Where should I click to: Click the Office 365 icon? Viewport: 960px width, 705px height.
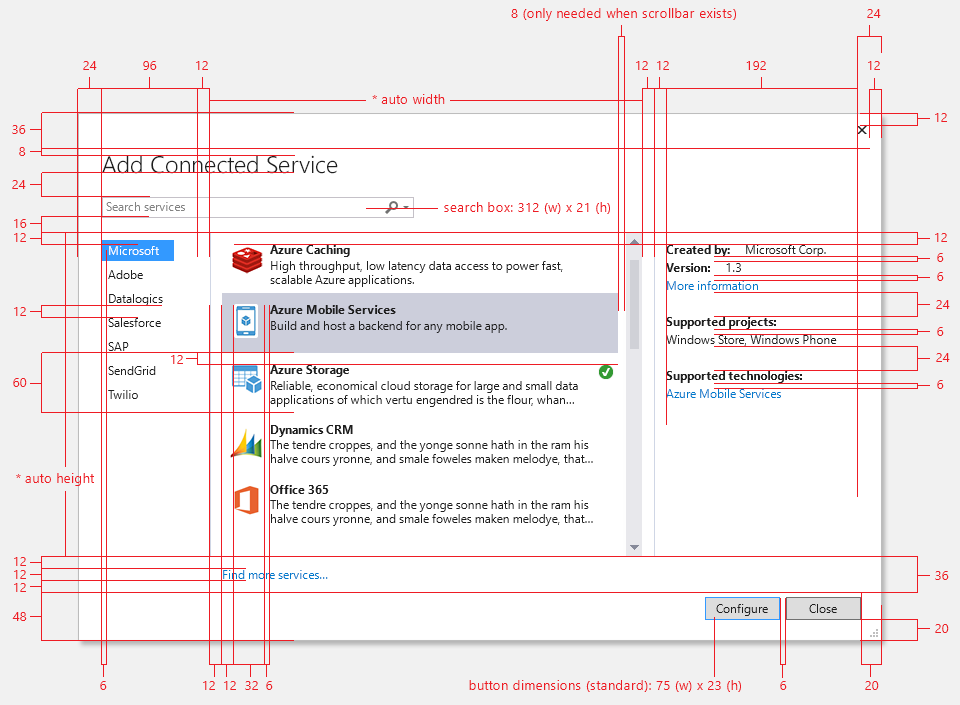pos(246,498)
